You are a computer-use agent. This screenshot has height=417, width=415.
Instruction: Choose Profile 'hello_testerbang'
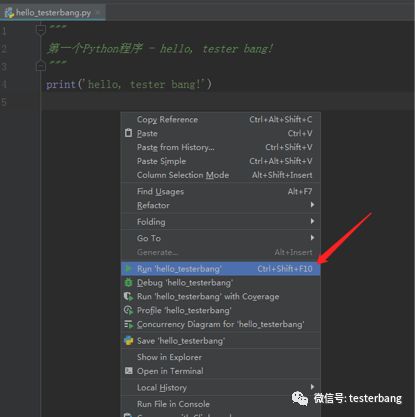pyautogui.click(x=220, y=310)
